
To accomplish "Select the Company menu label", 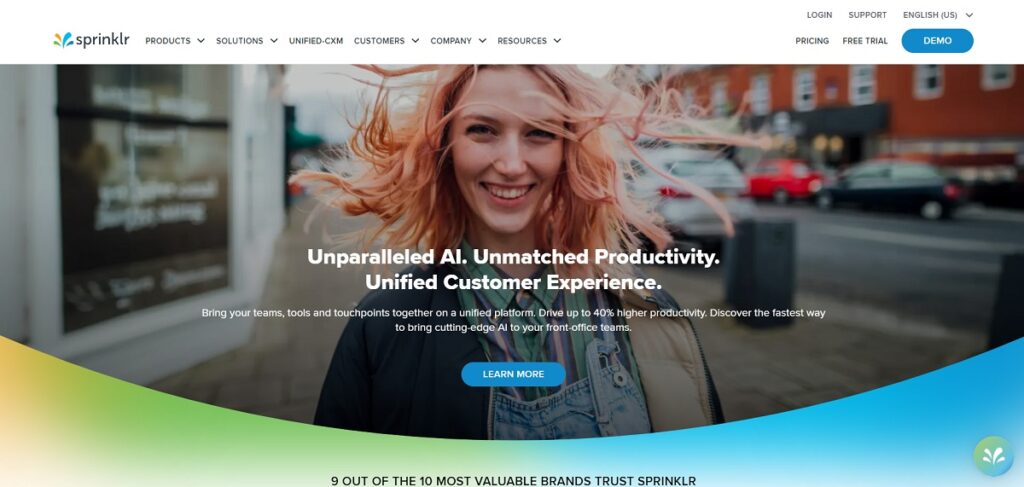I will pos(451,40).
